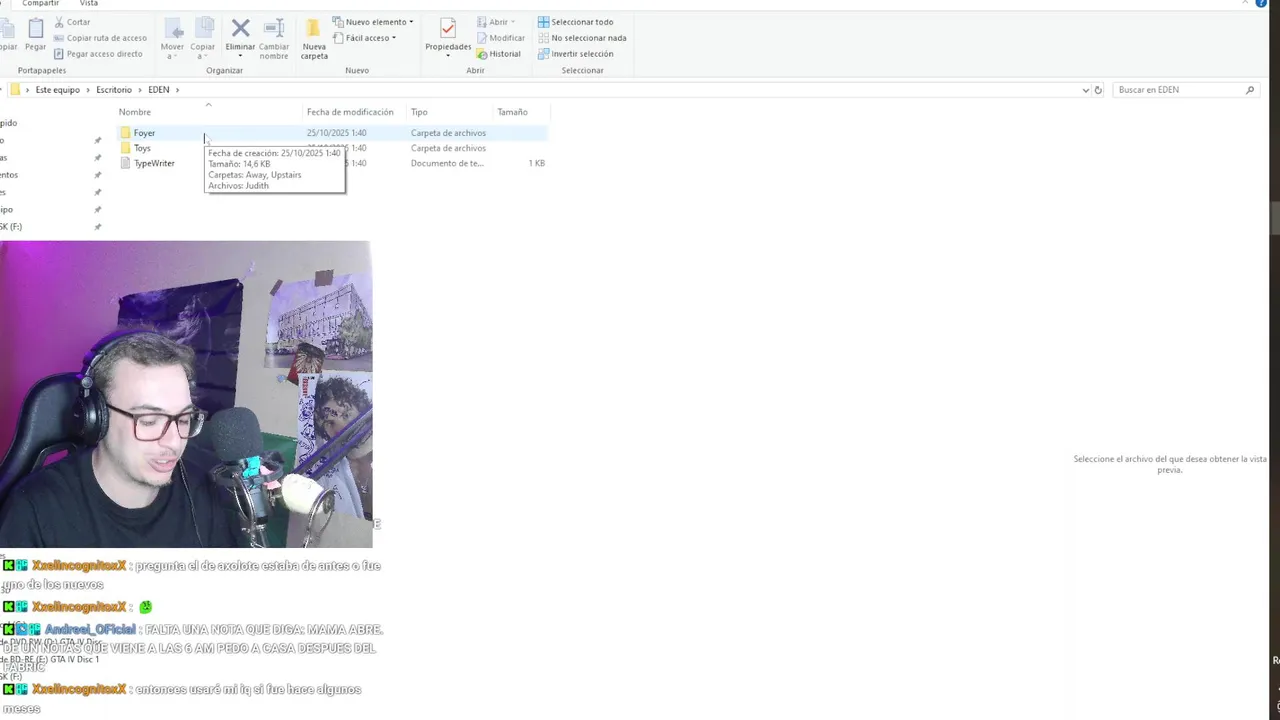
Task: Sort by the Tipo column header
Action: pos(419,112)
